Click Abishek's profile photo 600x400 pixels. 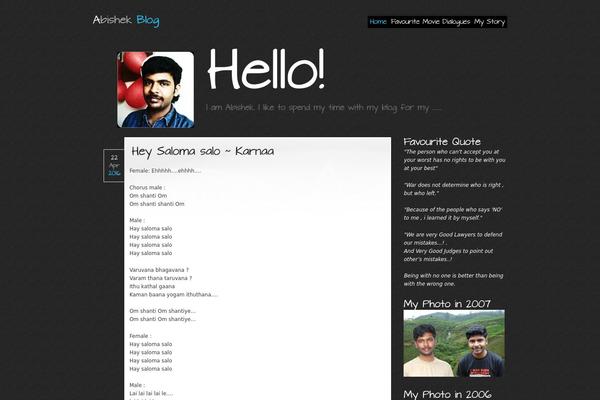[x=155, y=90]
